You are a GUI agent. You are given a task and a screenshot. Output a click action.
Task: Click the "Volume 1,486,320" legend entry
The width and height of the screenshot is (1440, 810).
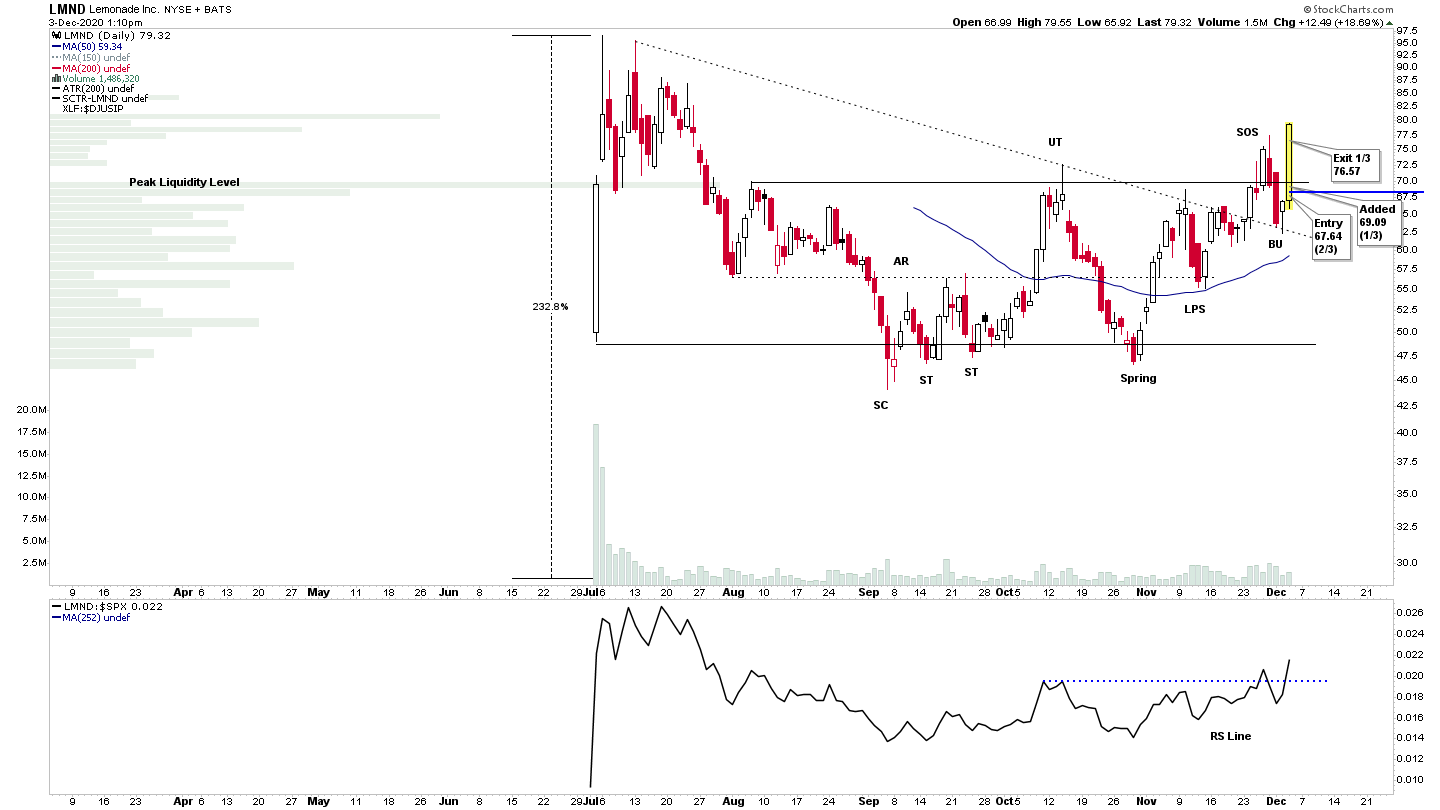point(95,78)
